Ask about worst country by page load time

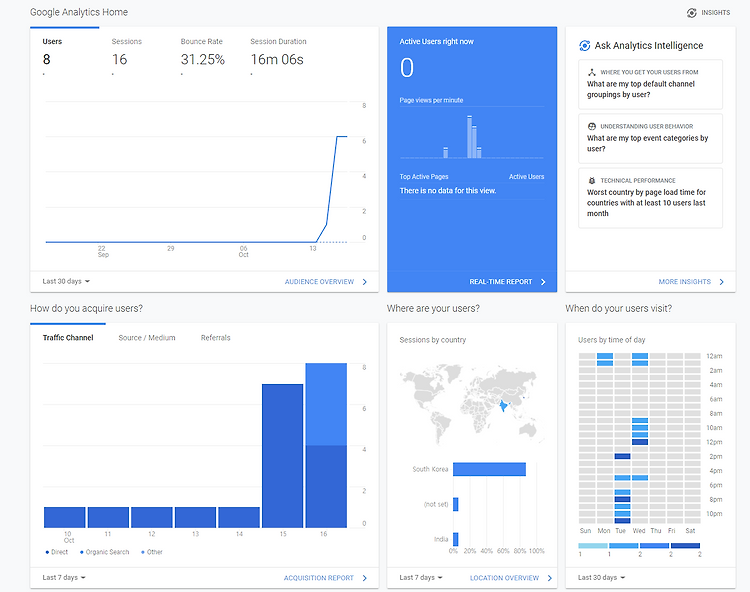point(651,197)
